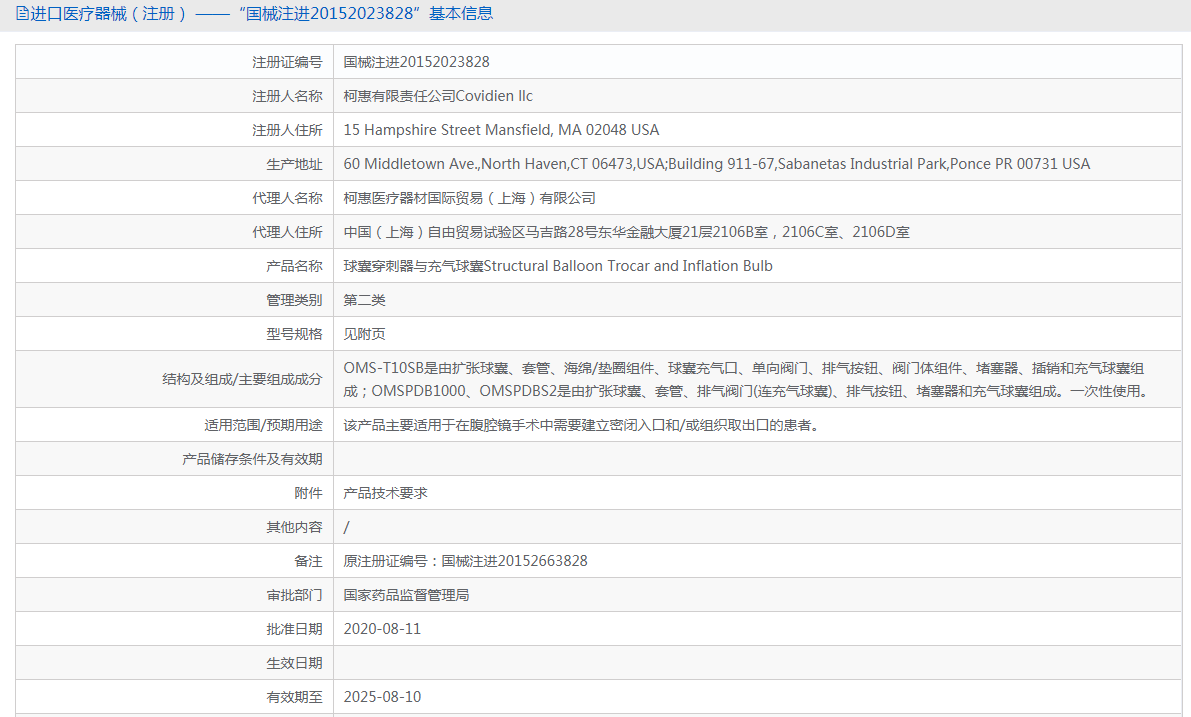This screenshot has height=717, width=1191.
Task: Click the 生效日期 label
Action: tap(294, 663)
